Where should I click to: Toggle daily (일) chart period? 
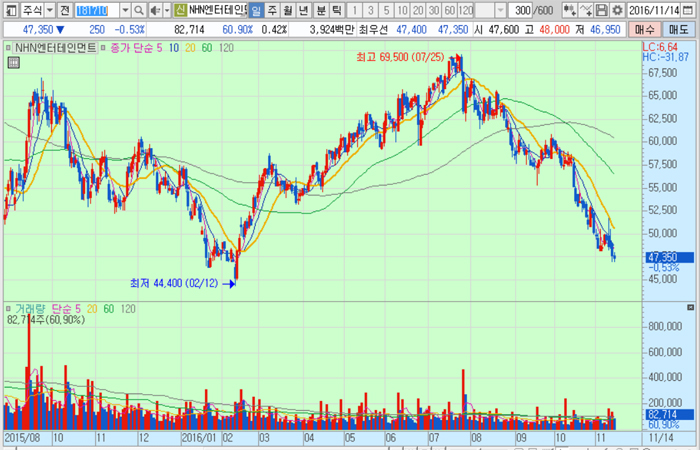[x=256, y=10]
